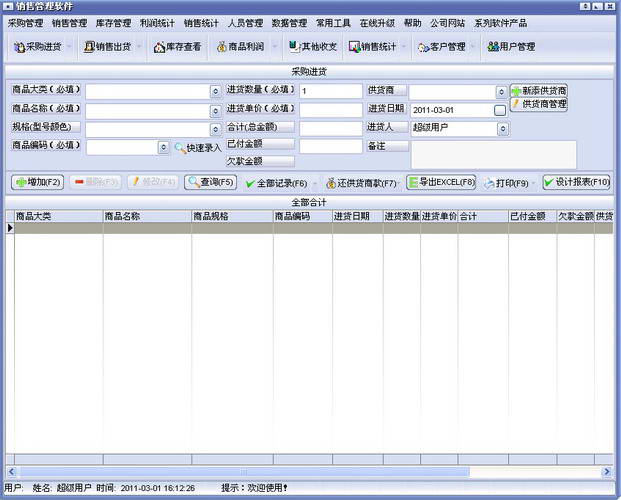The width and height of the screenshot is (621, 500).
Task: Open the 客户管理 toolbar icon
Action: (424, 48)
